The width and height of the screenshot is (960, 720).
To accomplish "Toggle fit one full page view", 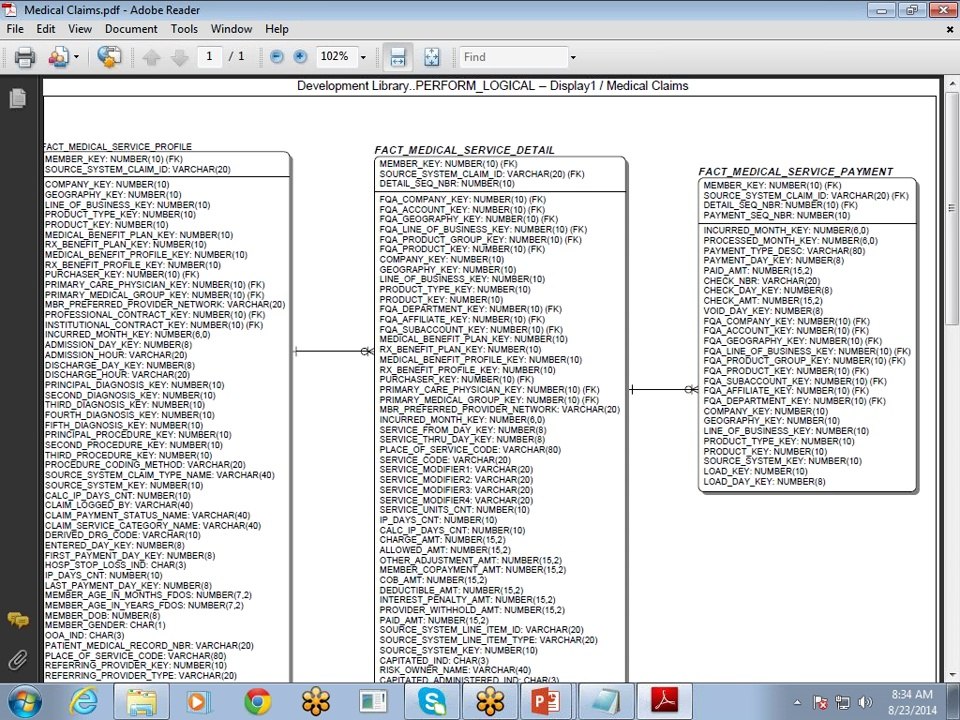I will [x=432, y=57].
